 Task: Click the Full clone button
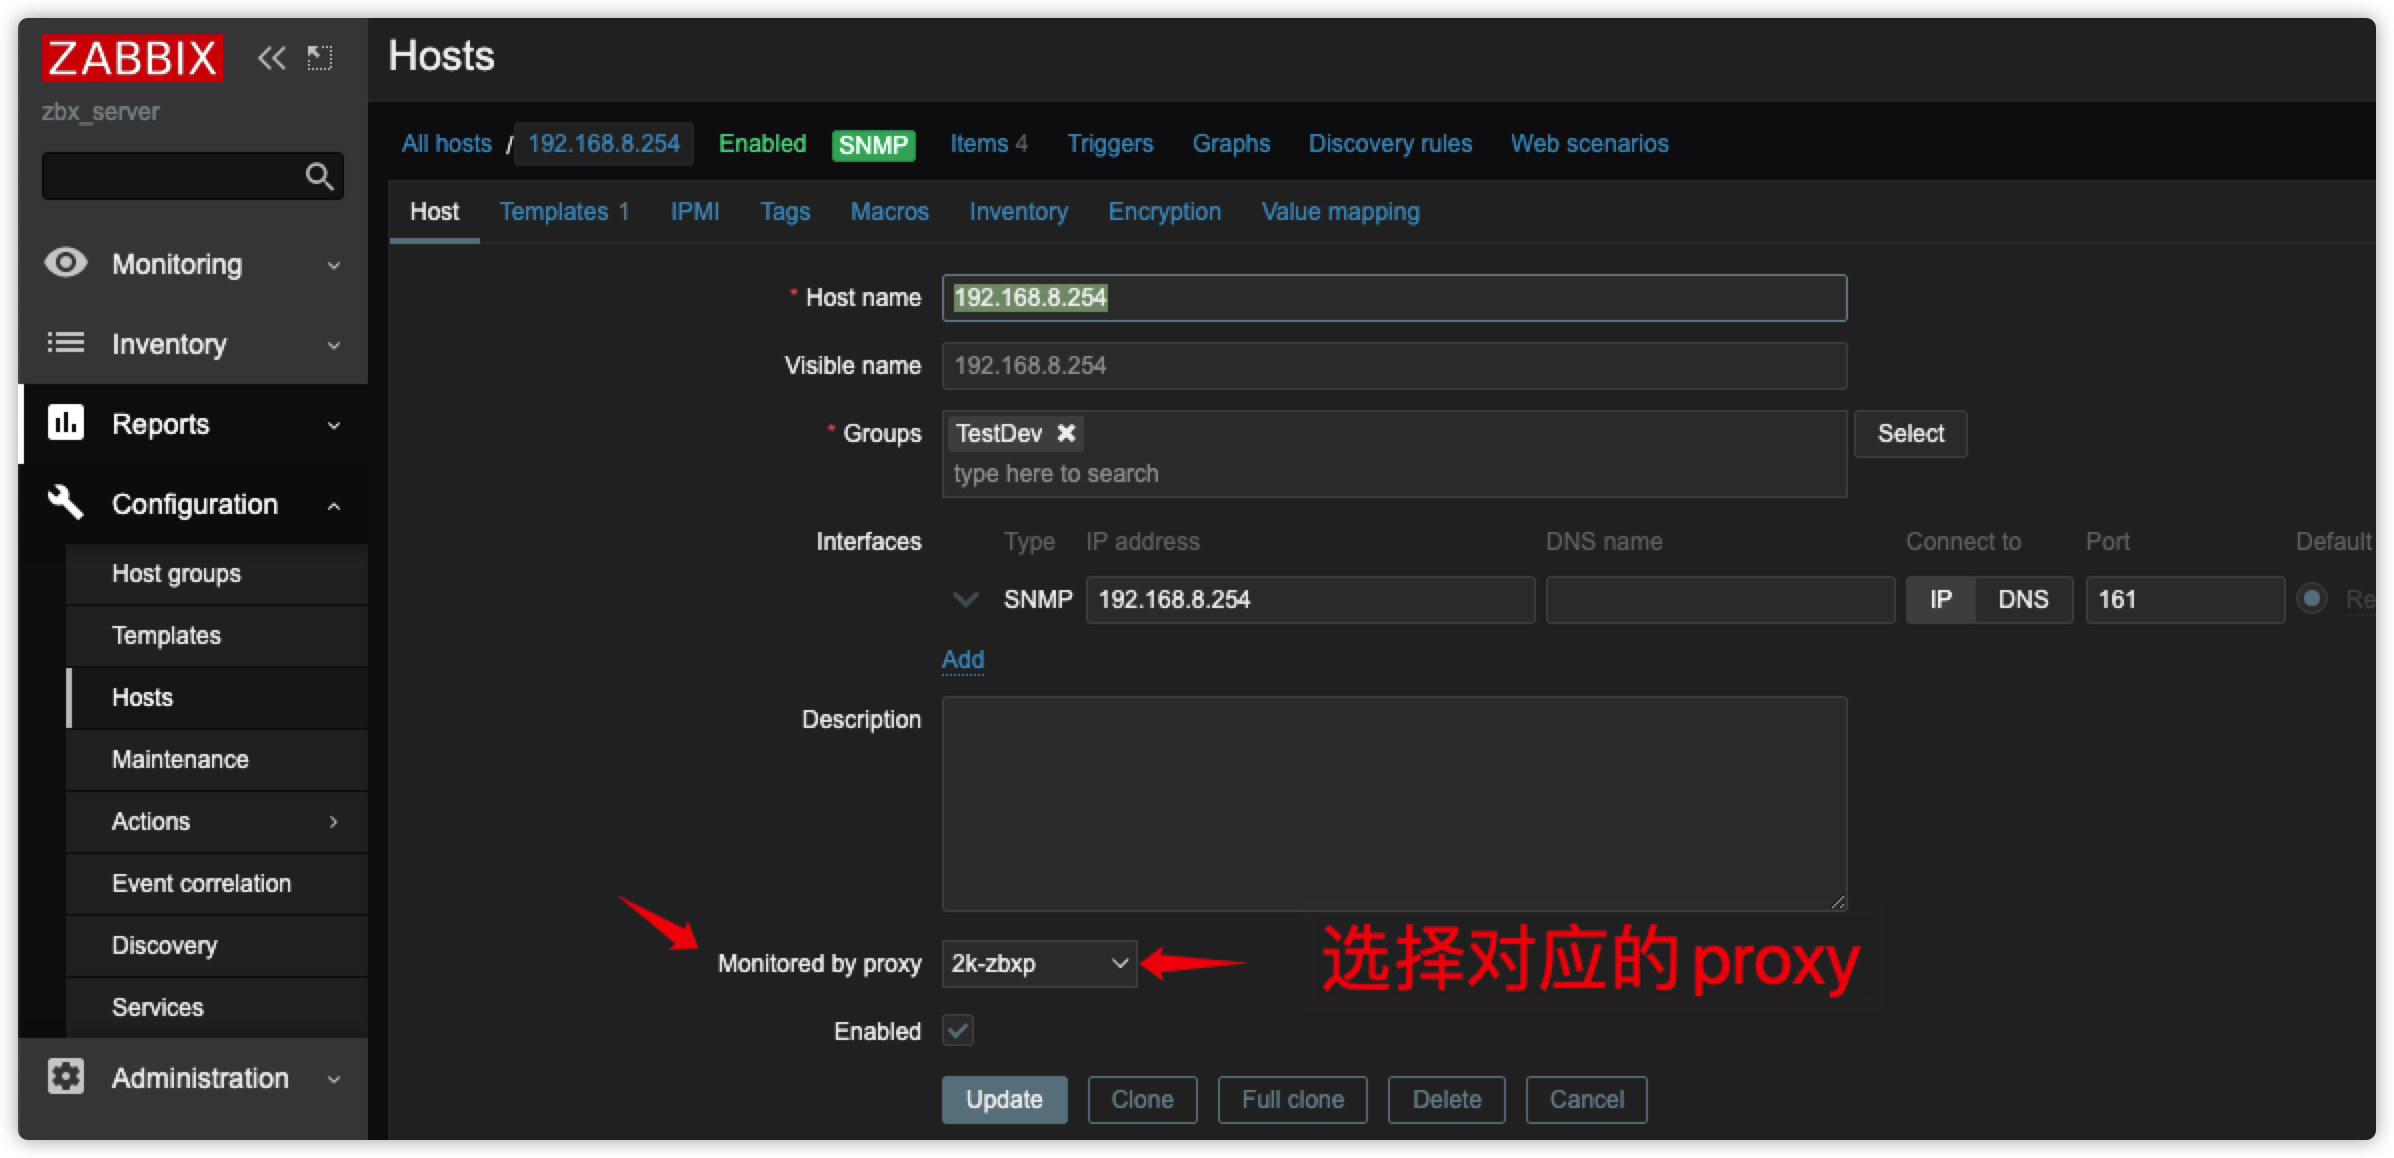tap(1292, 1099)
